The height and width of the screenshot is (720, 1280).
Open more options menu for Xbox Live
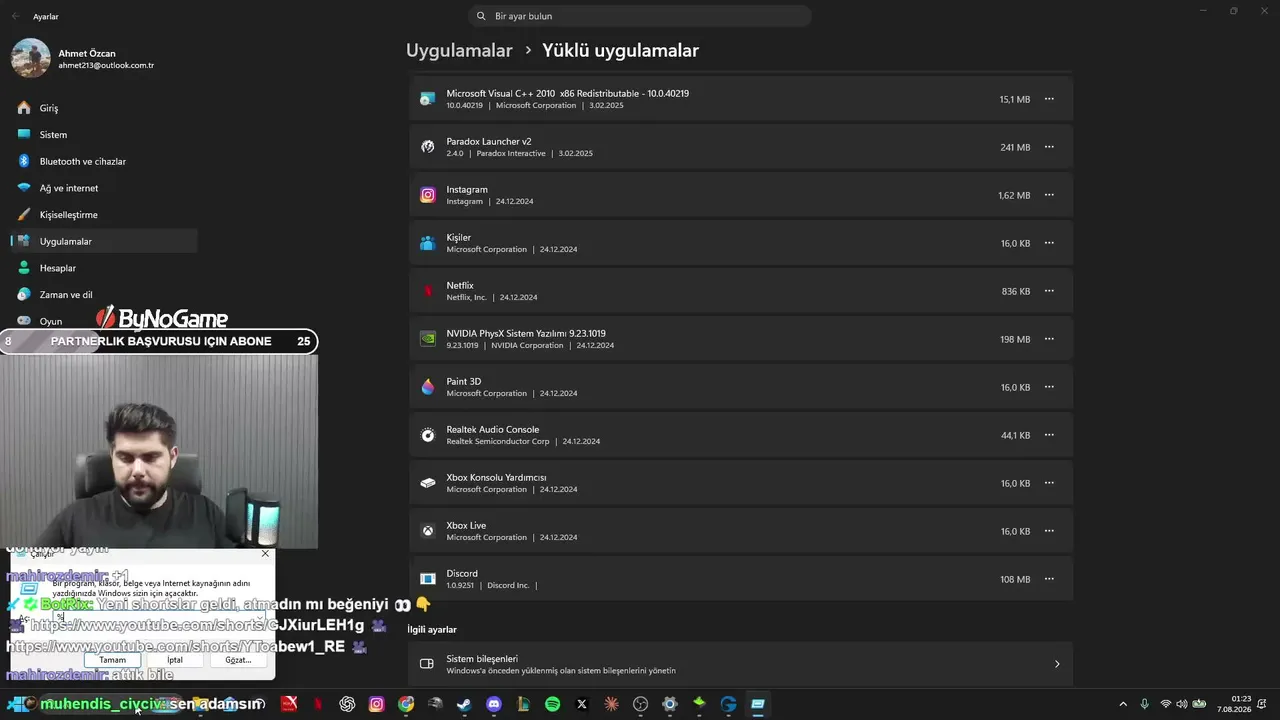click(x=1049, y=531)
